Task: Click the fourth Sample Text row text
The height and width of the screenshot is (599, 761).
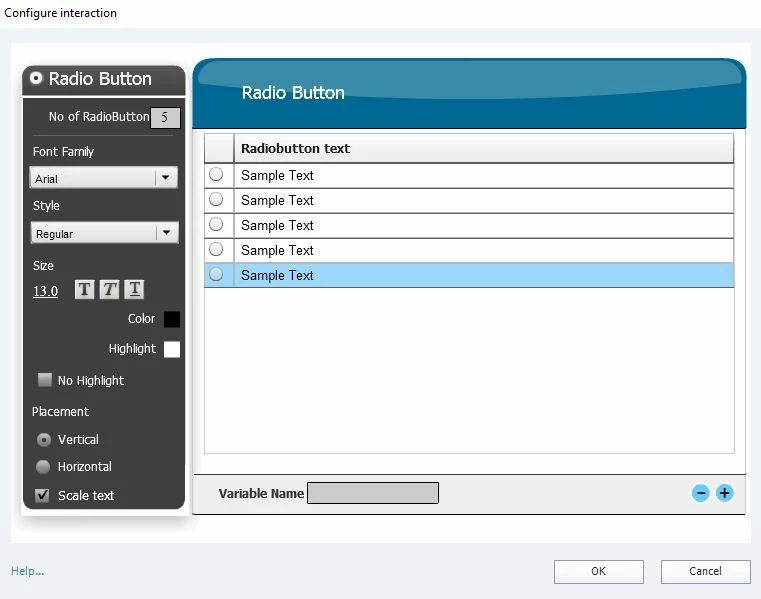Action: (277, 250)
